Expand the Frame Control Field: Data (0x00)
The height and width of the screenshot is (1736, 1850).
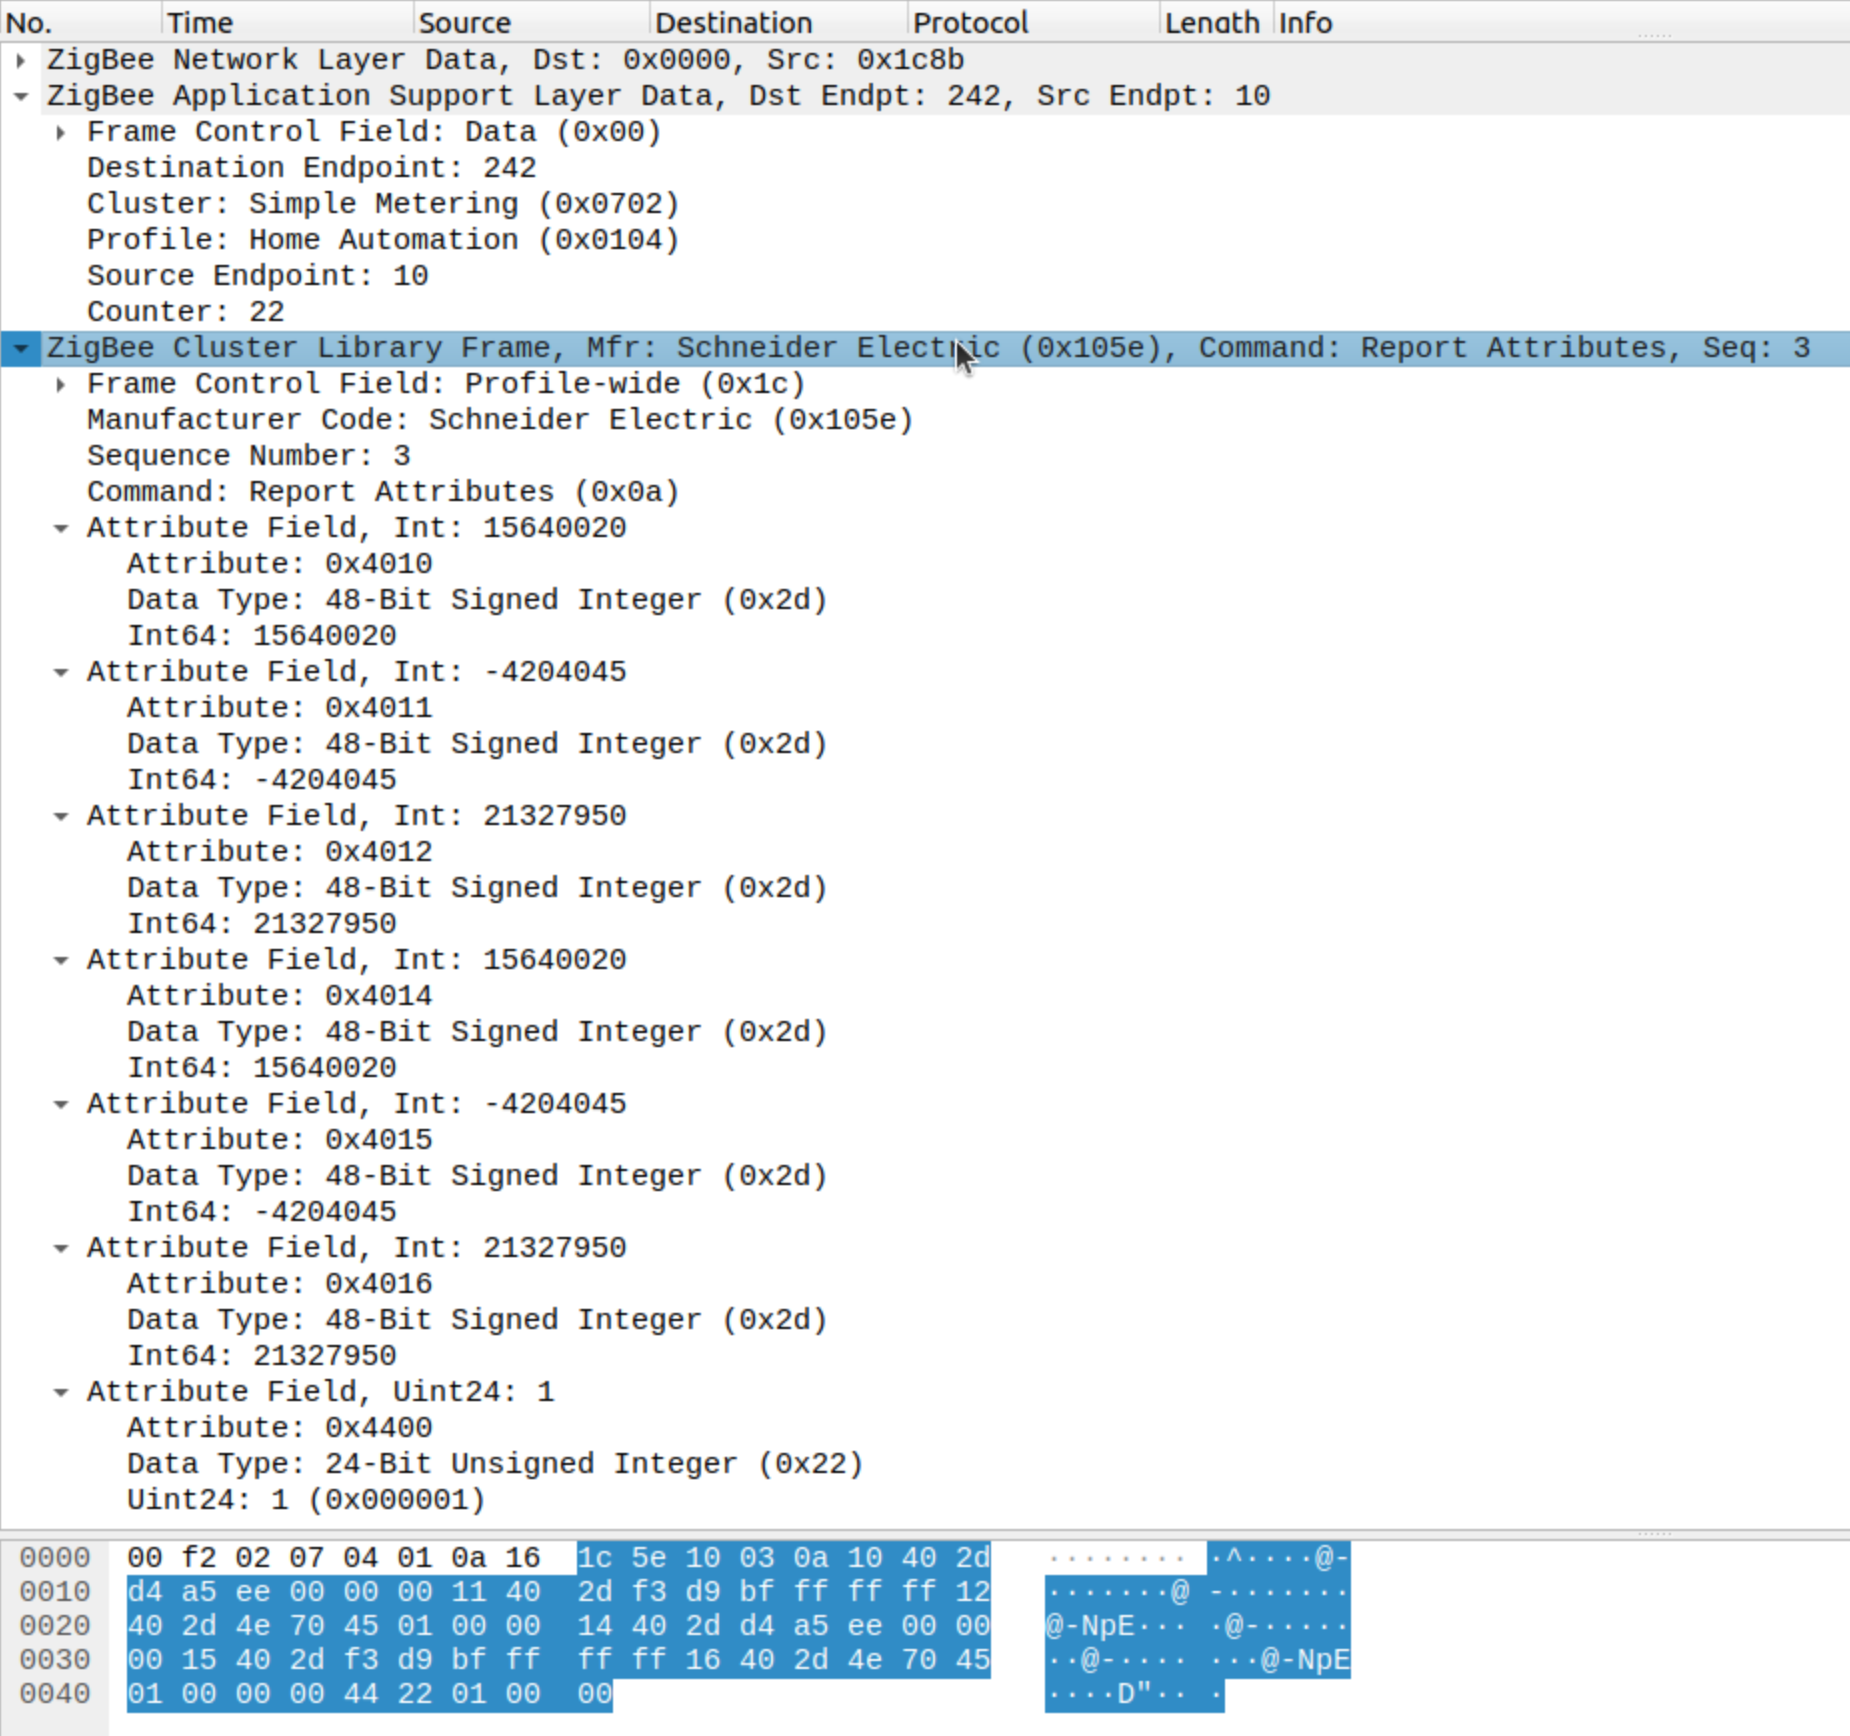pos(61,131)
